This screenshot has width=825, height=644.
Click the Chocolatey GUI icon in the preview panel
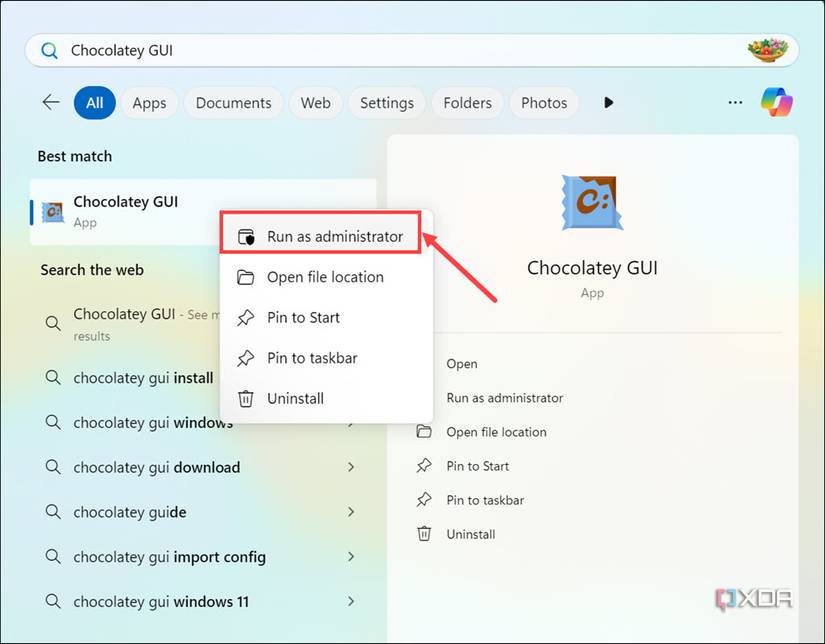click(592, 202)
